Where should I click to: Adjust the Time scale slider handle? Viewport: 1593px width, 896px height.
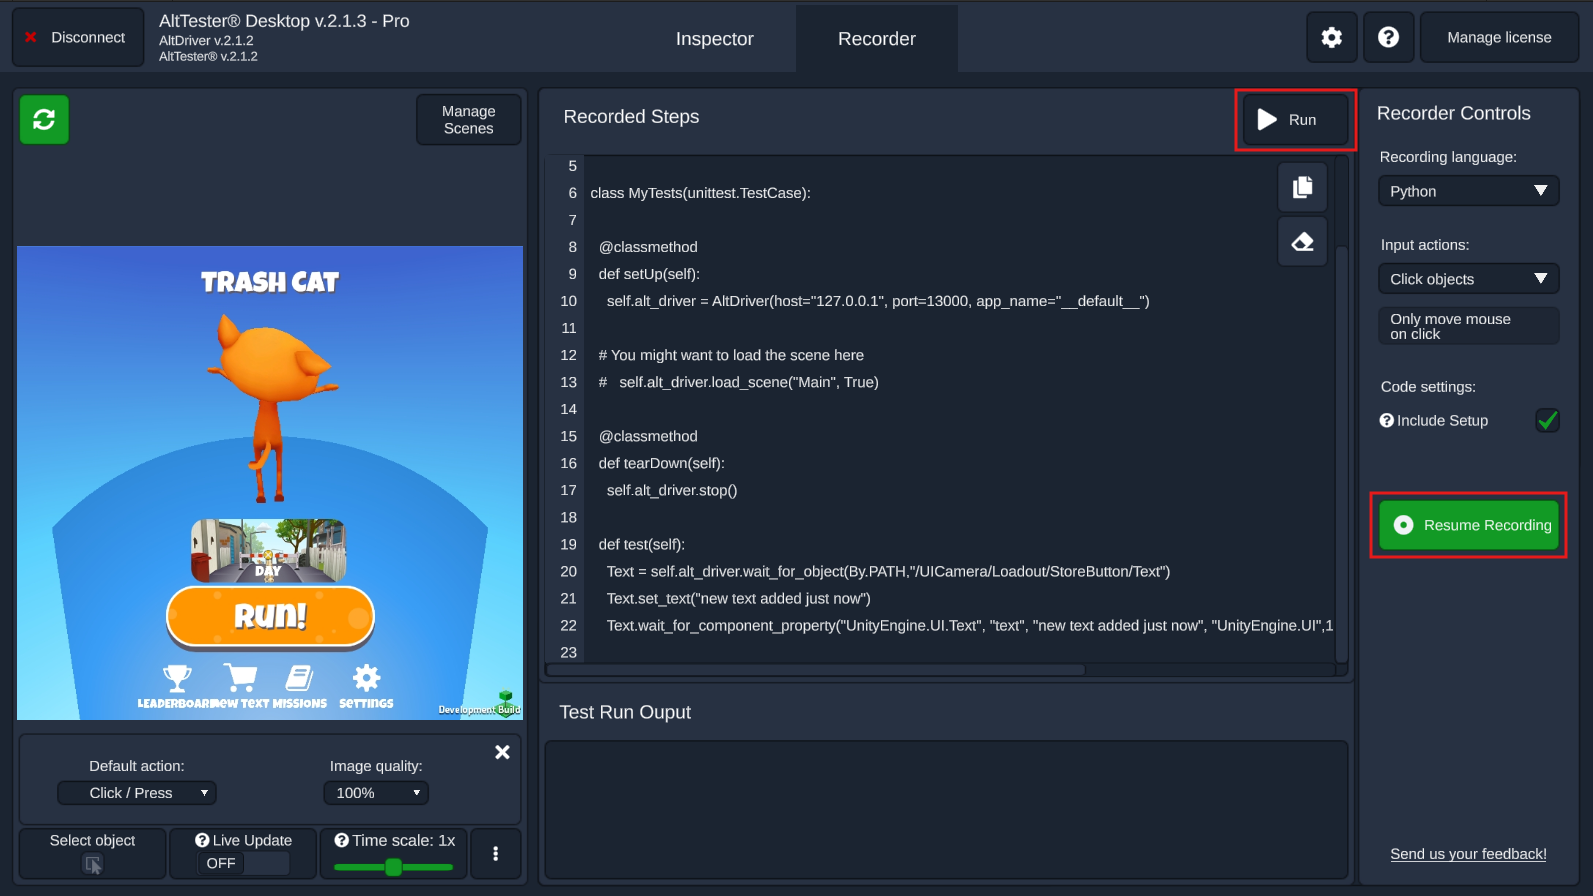click(393, 867)
